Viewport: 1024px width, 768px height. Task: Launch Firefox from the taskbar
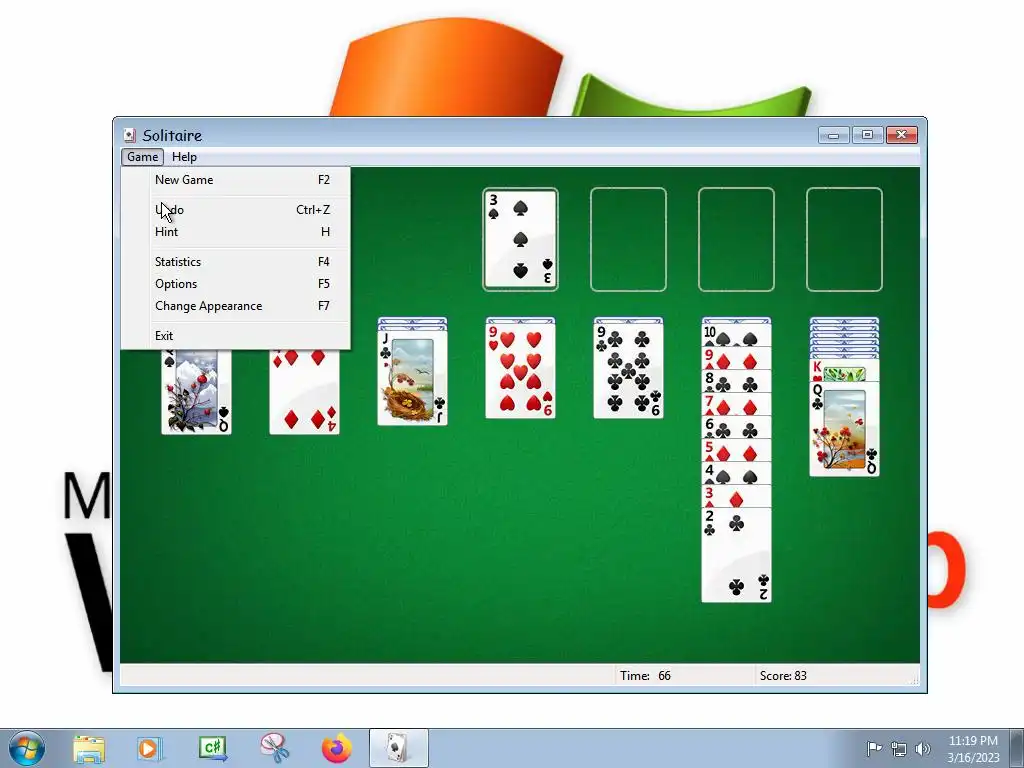coord(336,748)
